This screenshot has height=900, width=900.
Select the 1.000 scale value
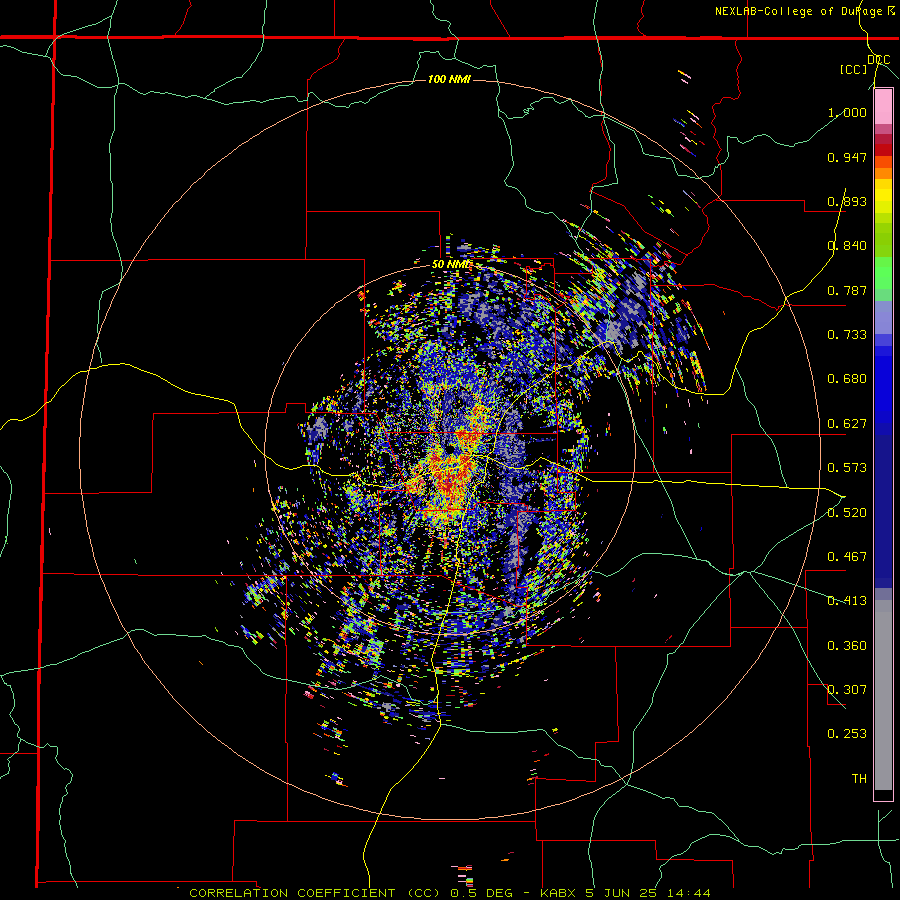847,112
